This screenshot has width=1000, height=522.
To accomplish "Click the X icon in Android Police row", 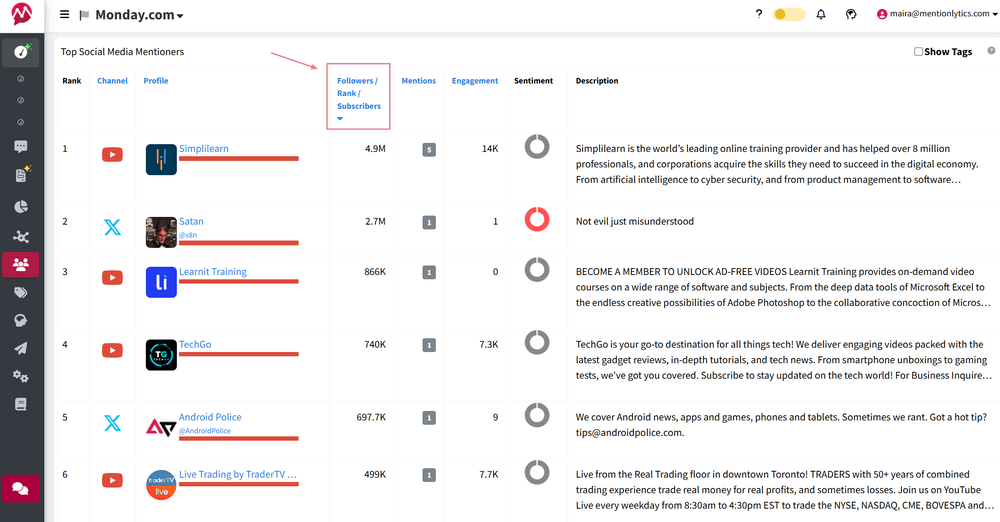I will coord(112,423).
